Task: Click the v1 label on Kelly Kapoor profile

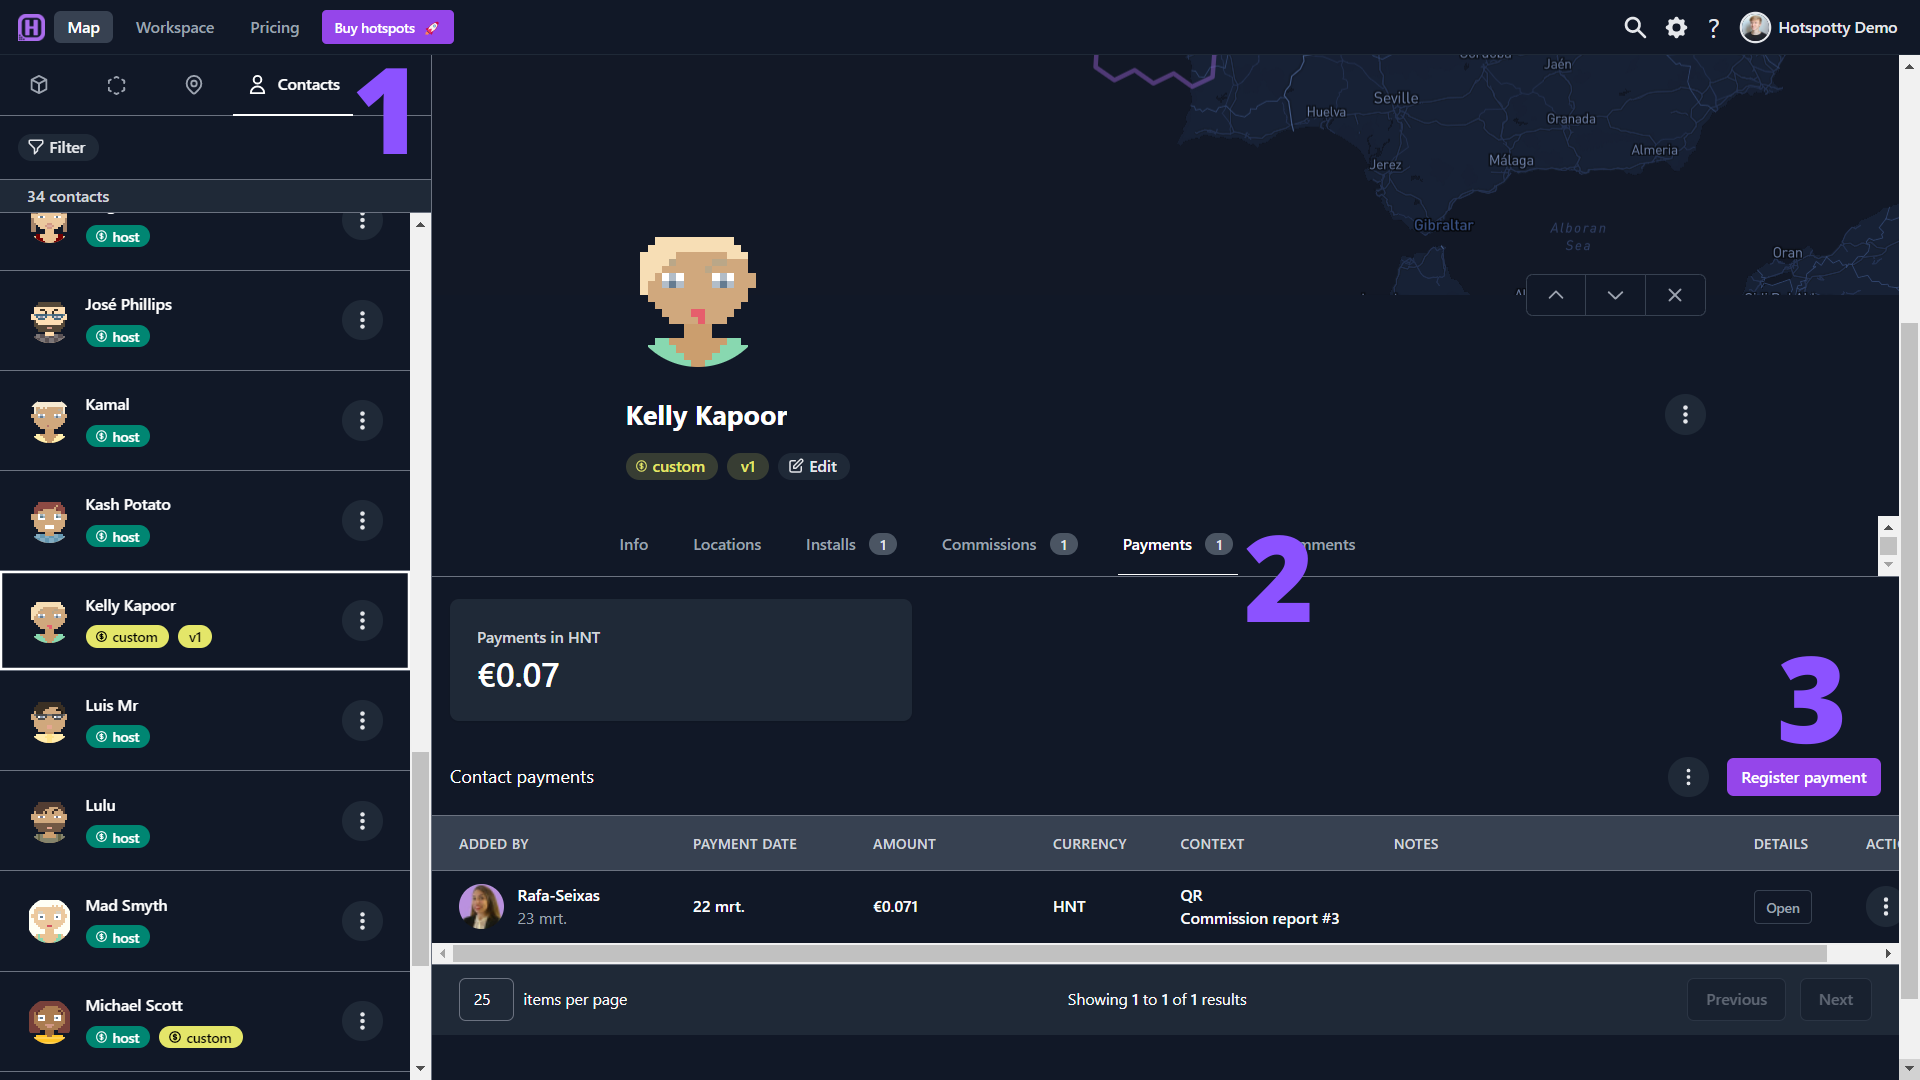Action: (x=747, y=466)
